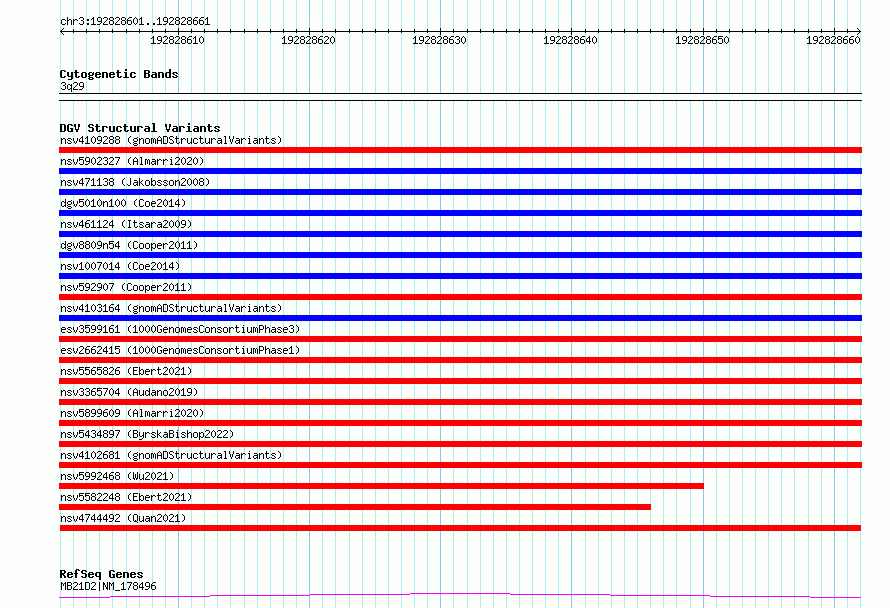Select the shortest red bar under nsv5582248
The height and width of the screenshot is (608, 890).
coord(355,507)
